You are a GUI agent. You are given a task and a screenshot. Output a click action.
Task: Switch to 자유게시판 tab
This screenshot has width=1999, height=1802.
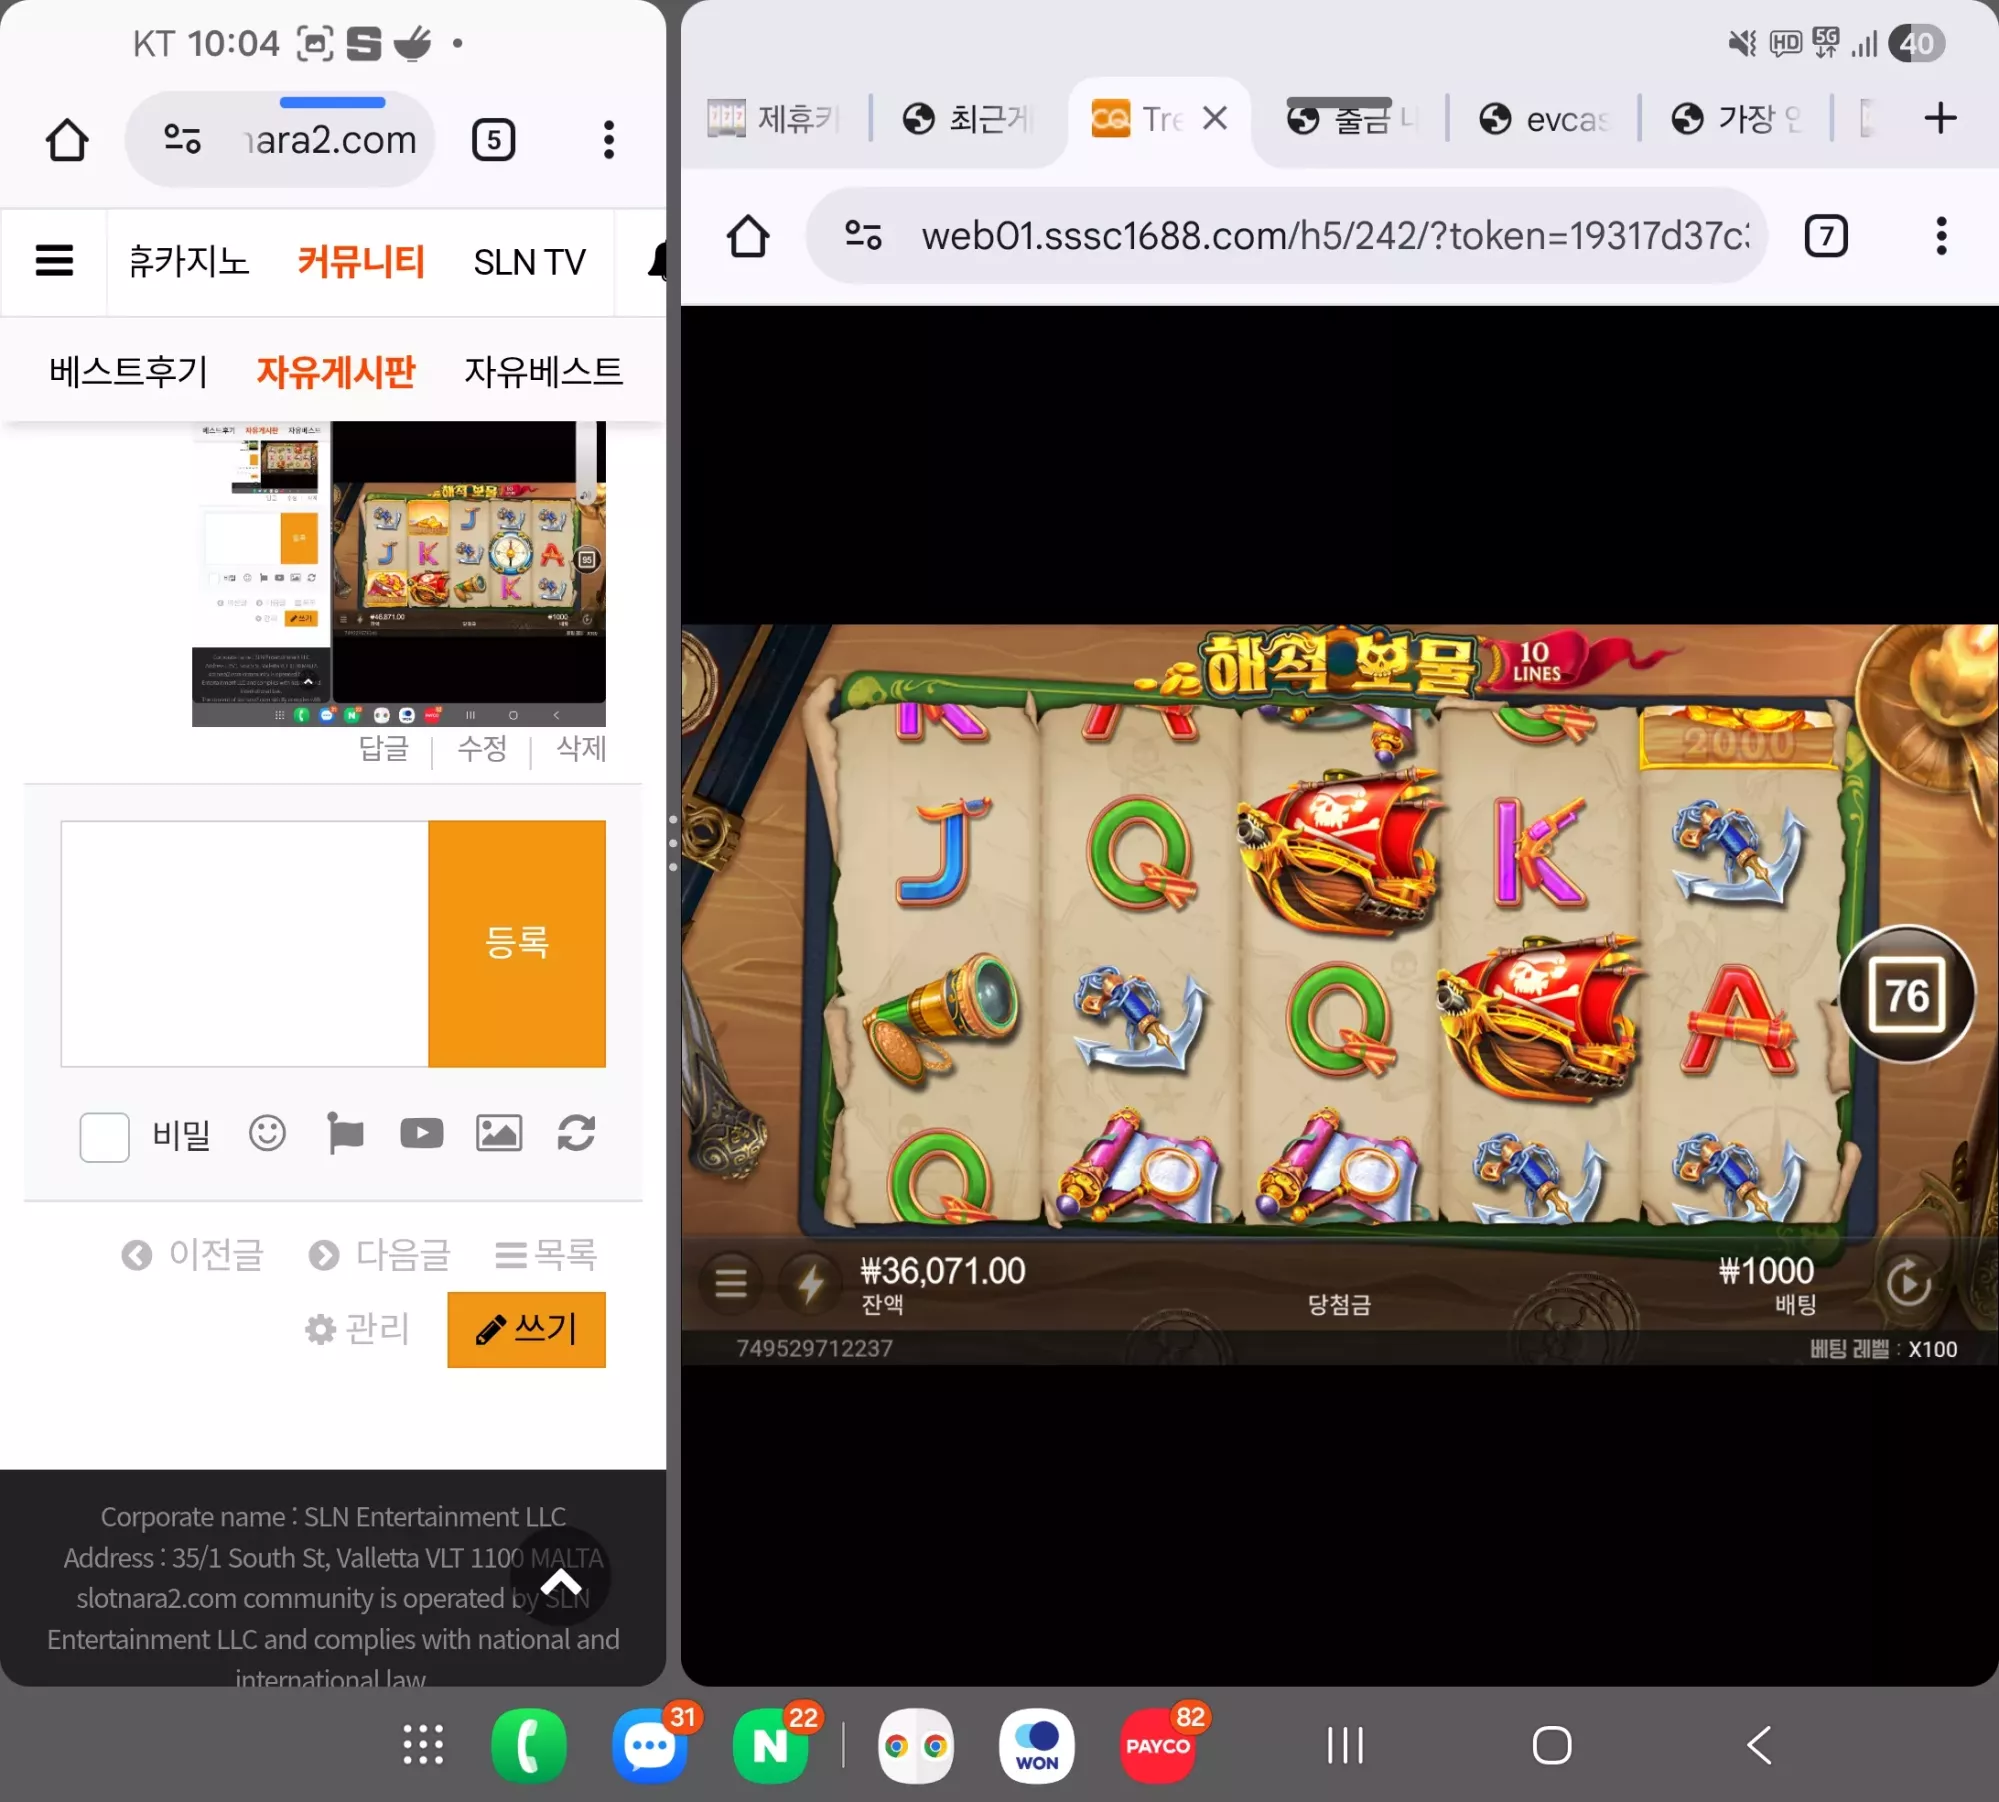click(x=336, y=371)
